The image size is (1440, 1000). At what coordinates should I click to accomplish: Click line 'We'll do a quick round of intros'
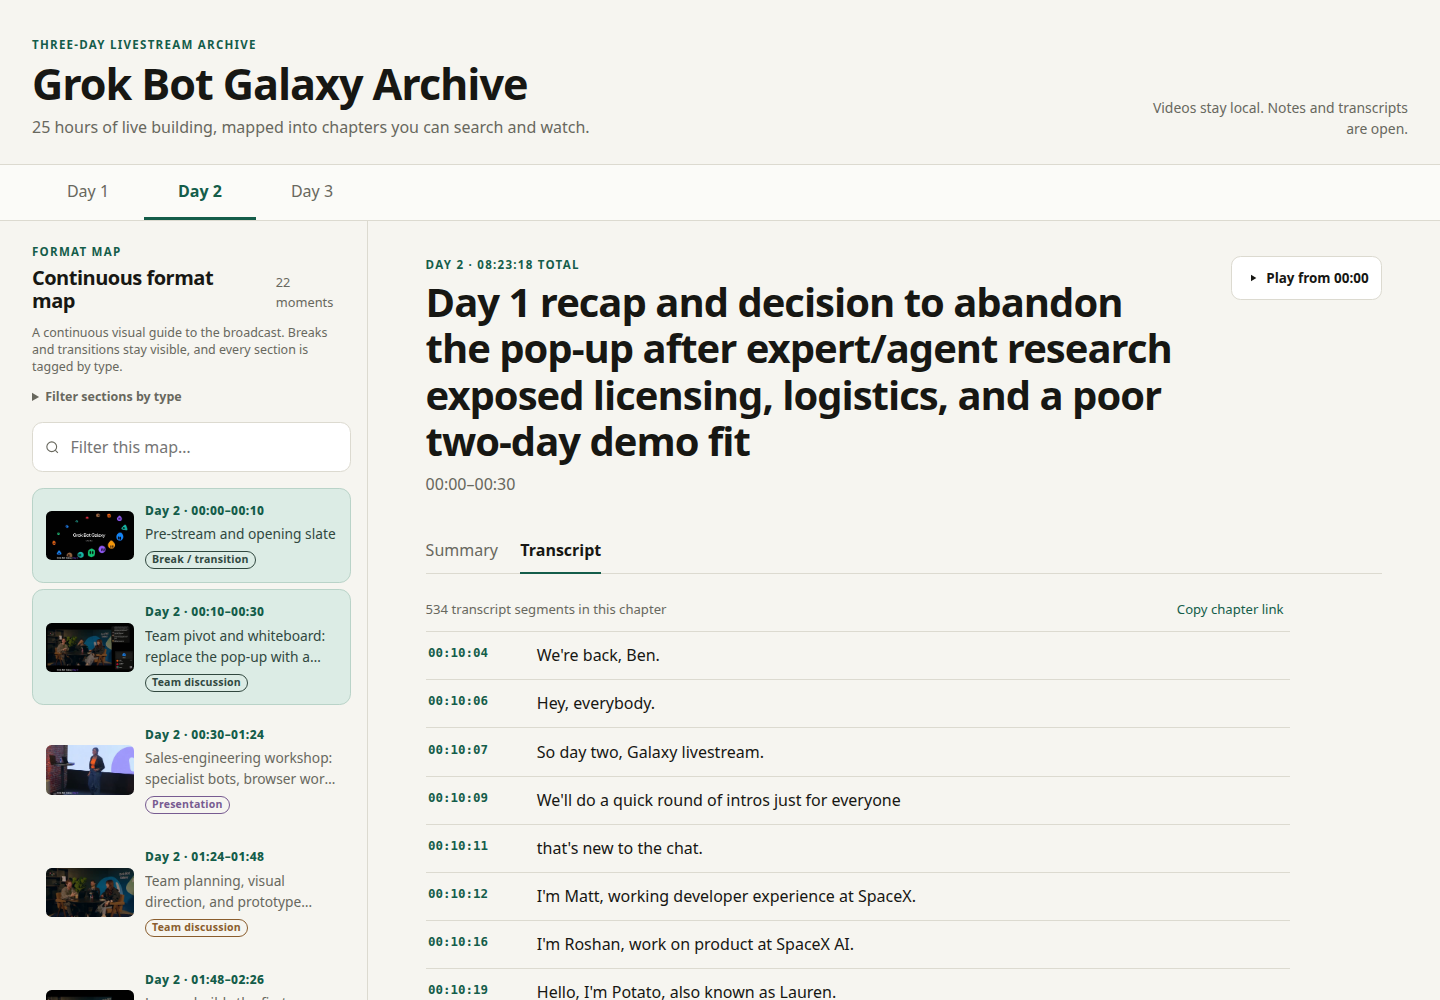click(x=719, y=801)
